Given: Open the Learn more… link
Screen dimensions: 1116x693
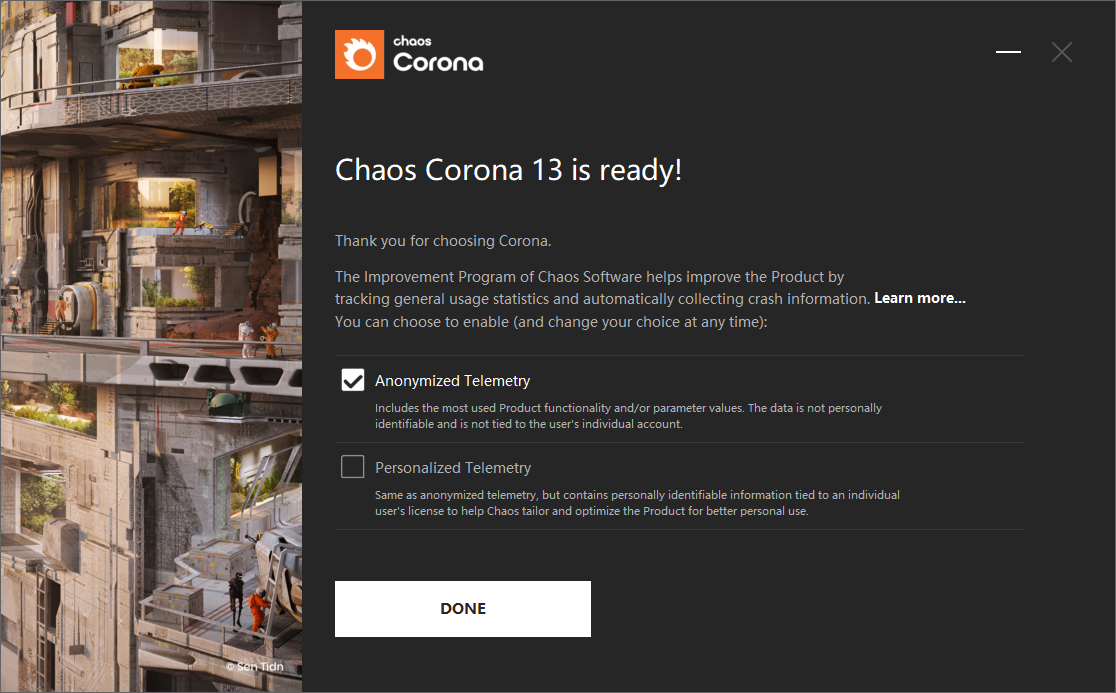Looking at the screenshot, I should coord(920,298).
